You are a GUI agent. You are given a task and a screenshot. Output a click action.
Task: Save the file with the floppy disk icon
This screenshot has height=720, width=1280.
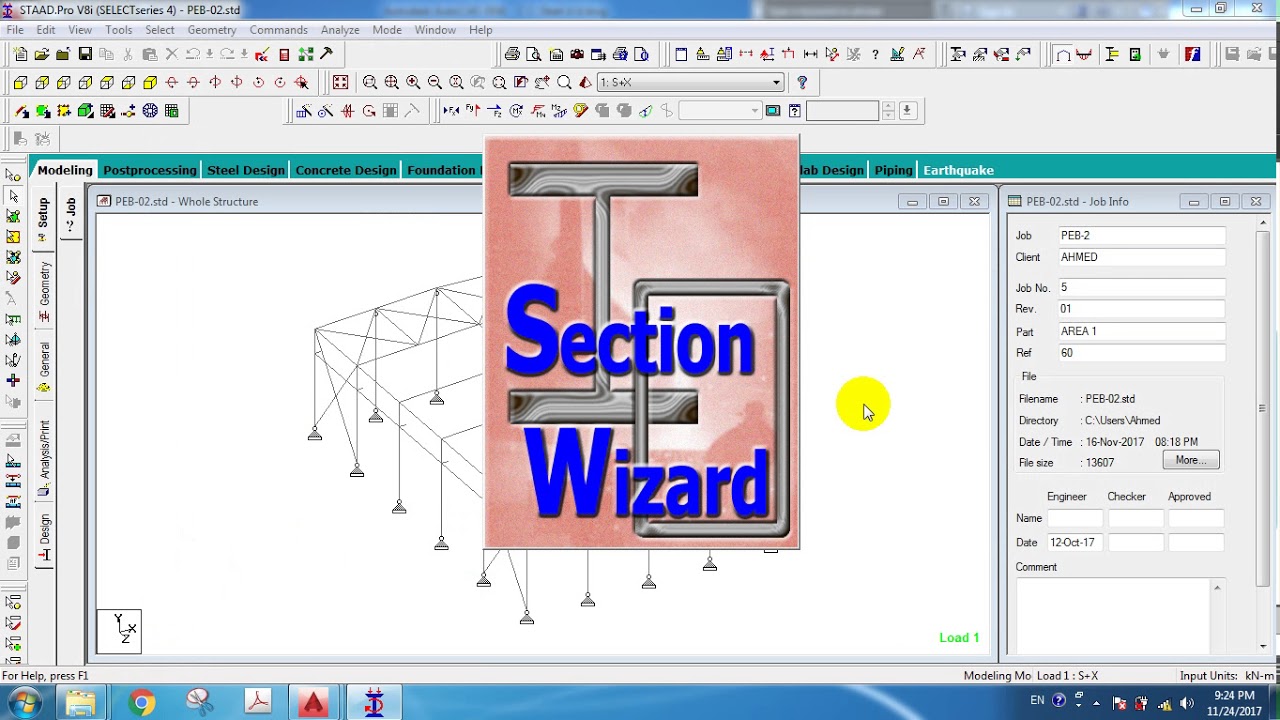point(85,54)
